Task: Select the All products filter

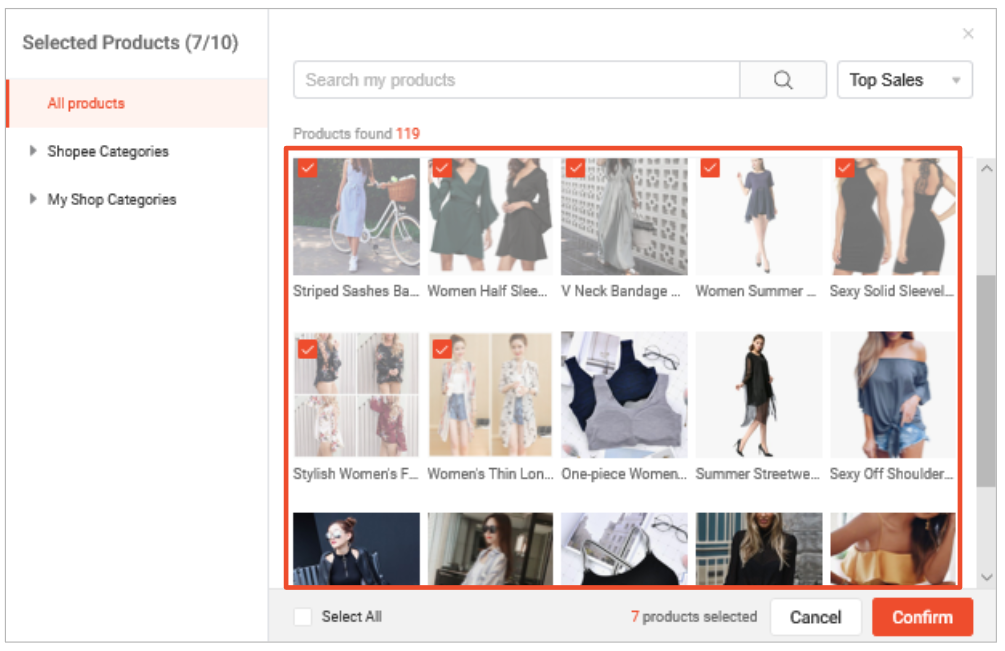Action: (137, 103)
